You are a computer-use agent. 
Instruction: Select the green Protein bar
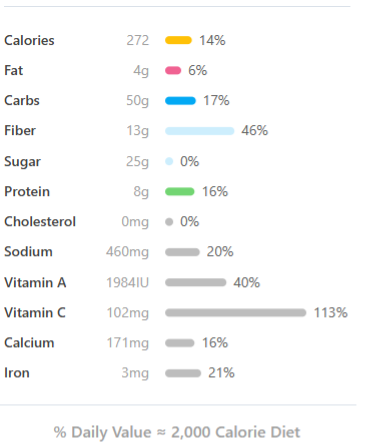pos(180,191)
